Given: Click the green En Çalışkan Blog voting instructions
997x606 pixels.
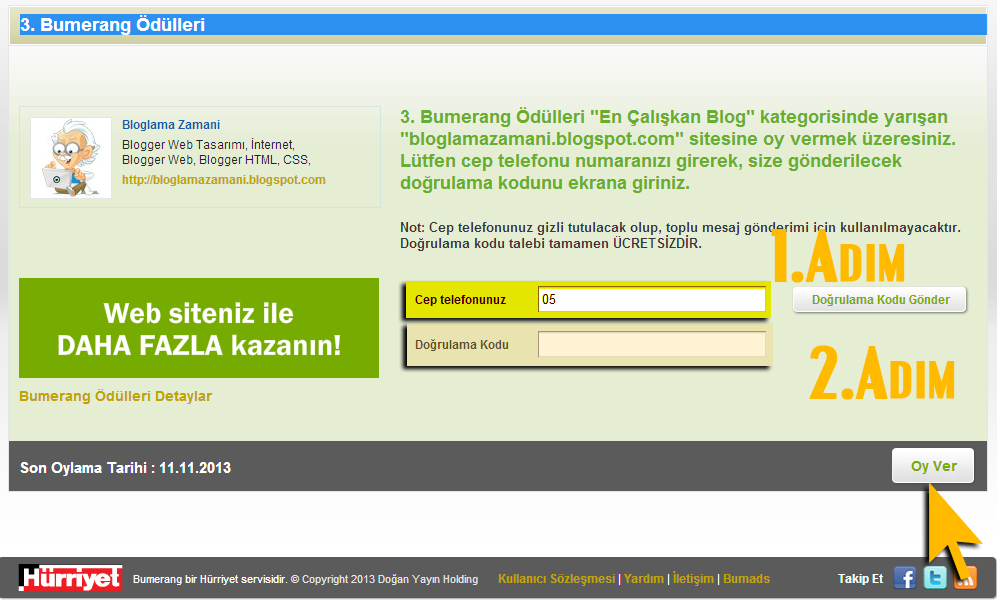Looking at the screenshot, I should pyautogui.click(x=678, y=150).
